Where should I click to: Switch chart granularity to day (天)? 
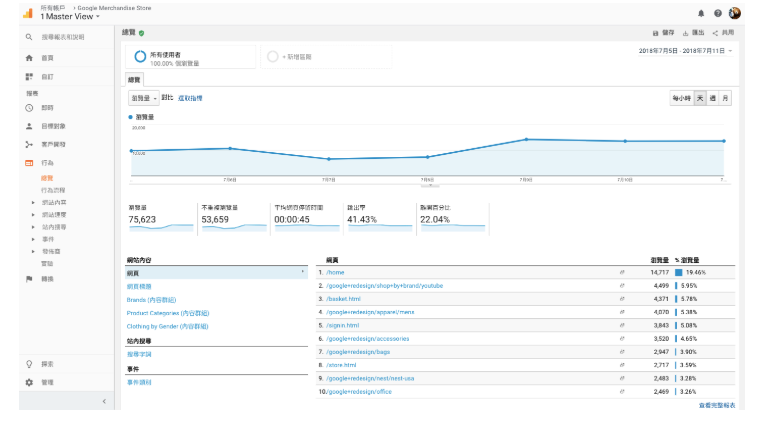click(x=700, y=98)
